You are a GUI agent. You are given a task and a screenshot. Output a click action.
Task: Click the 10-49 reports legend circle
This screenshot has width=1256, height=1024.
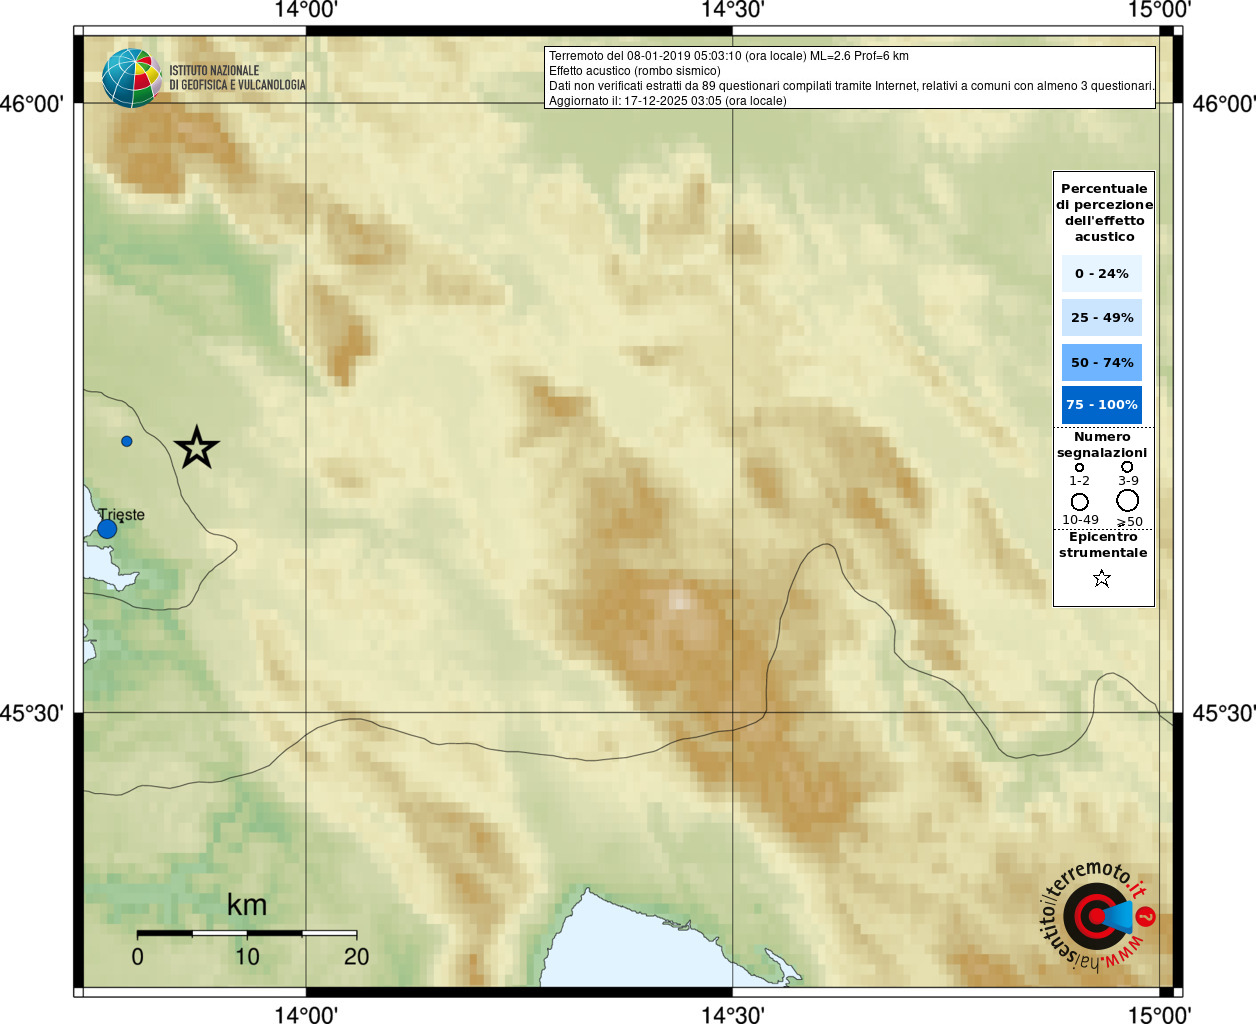pos(1080,501)
